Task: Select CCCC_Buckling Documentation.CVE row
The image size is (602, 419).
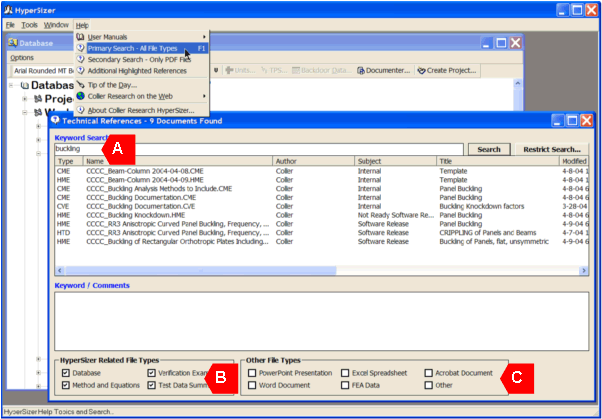Action: [322, 207]
